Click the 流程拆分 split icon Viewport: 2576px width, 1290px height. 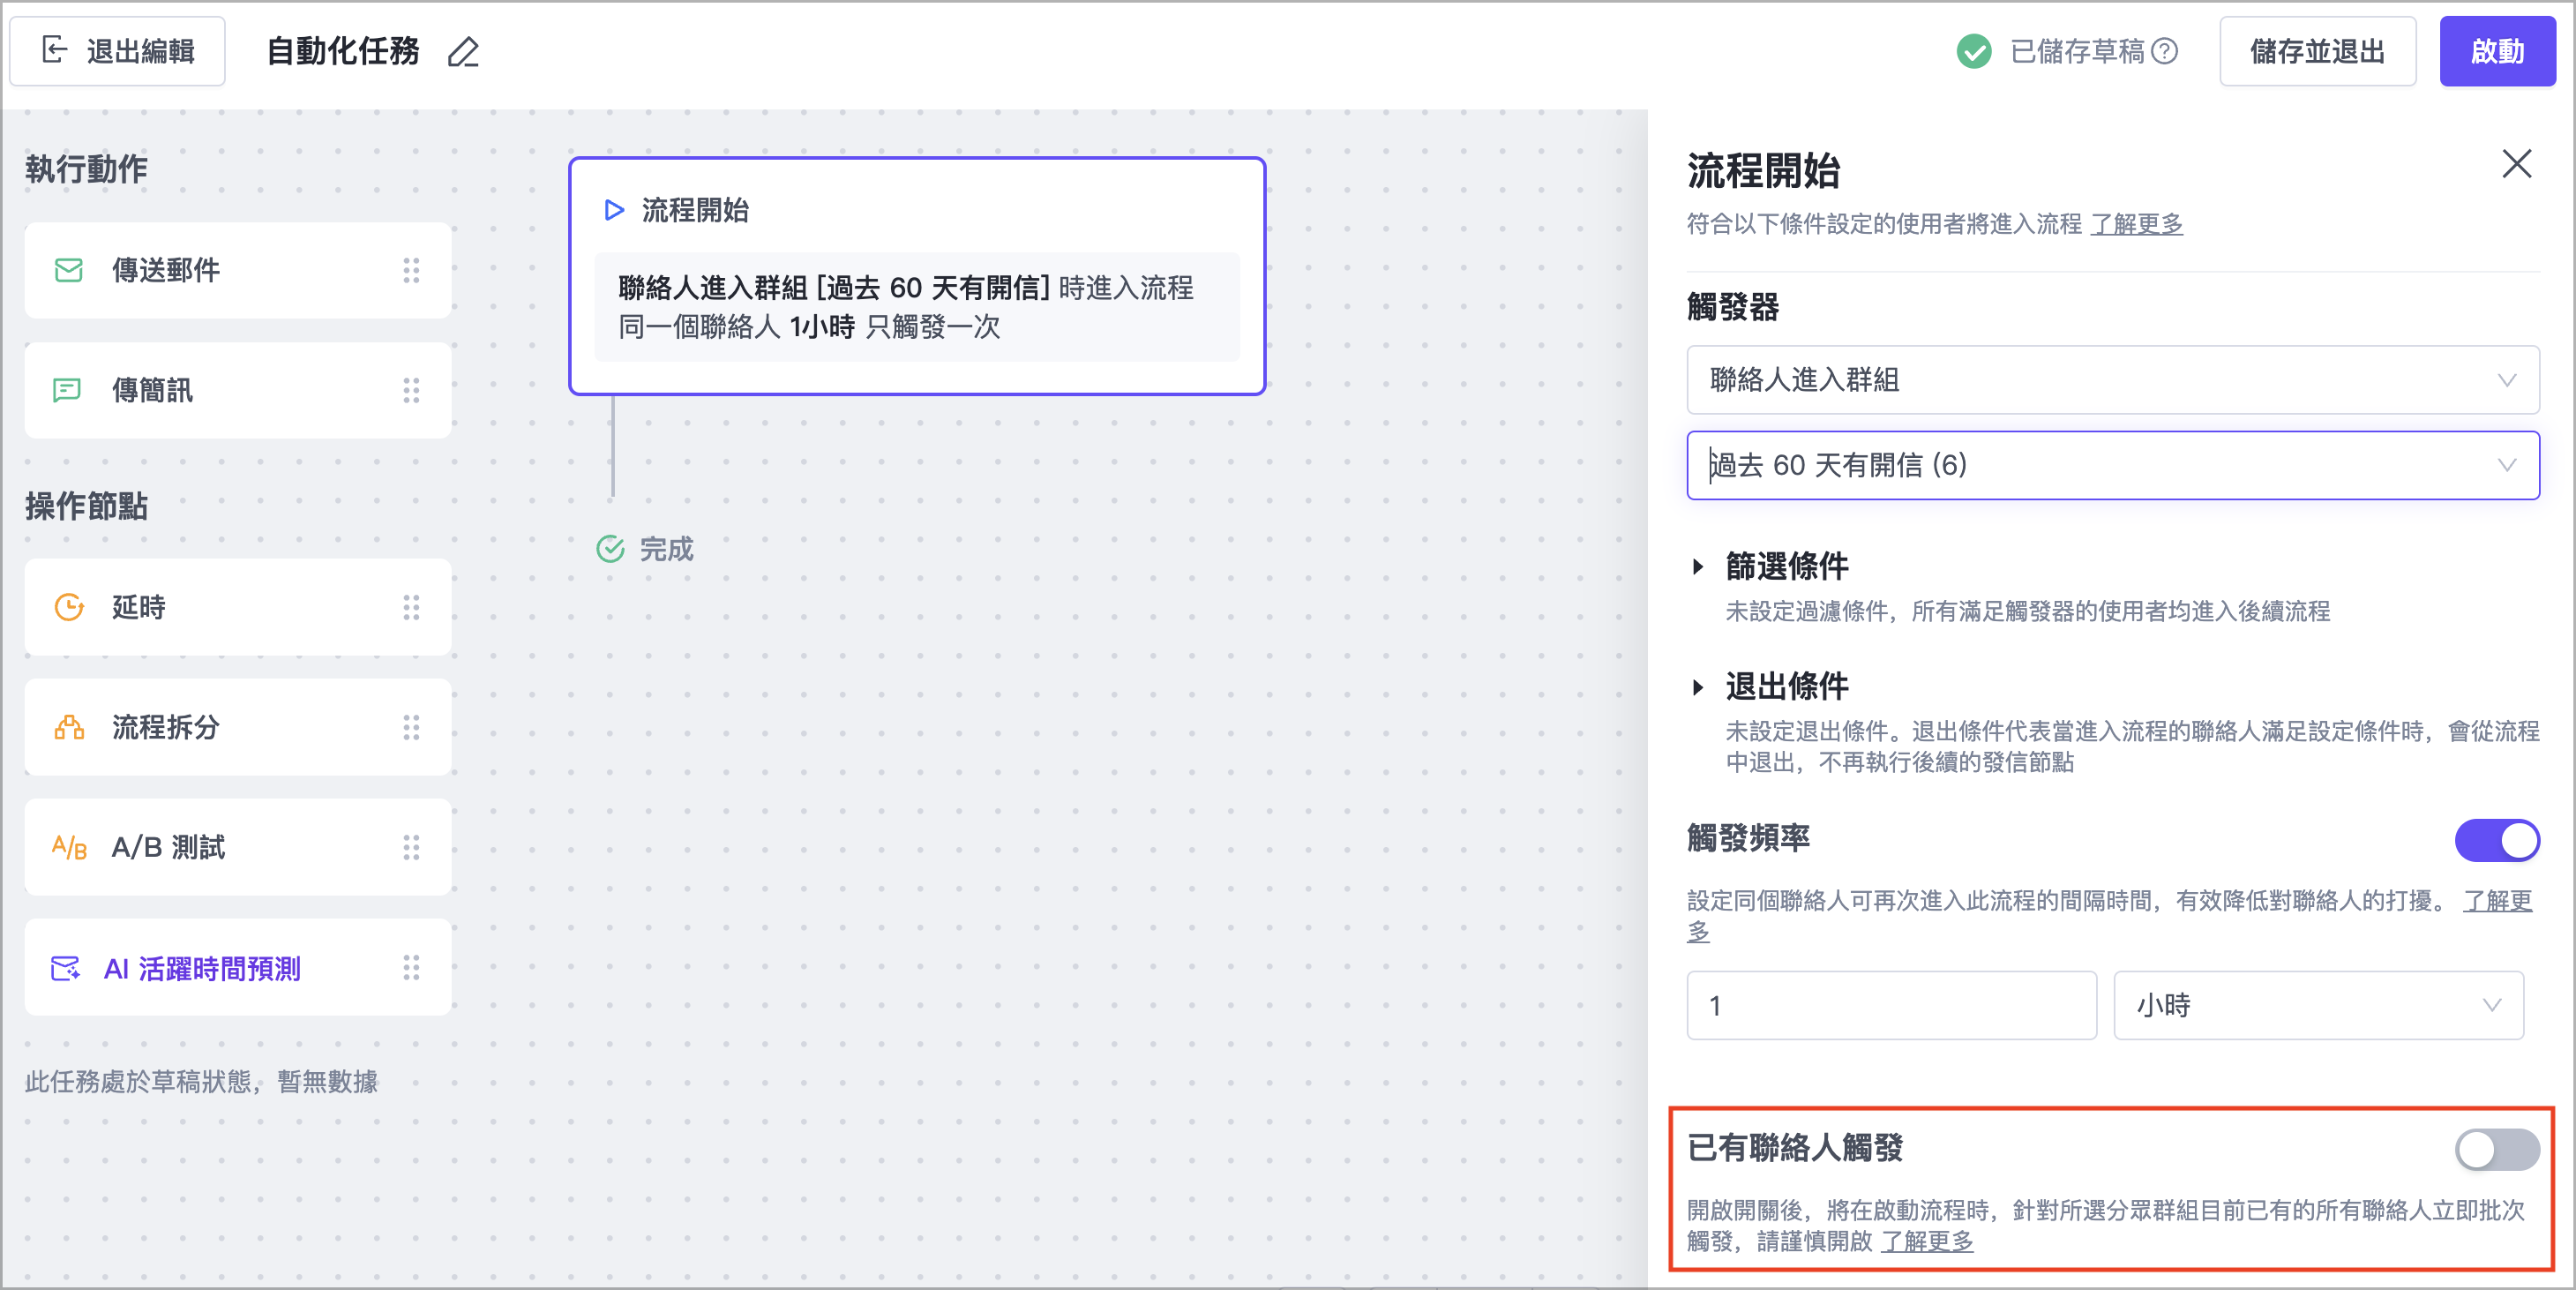pos(69,727)
